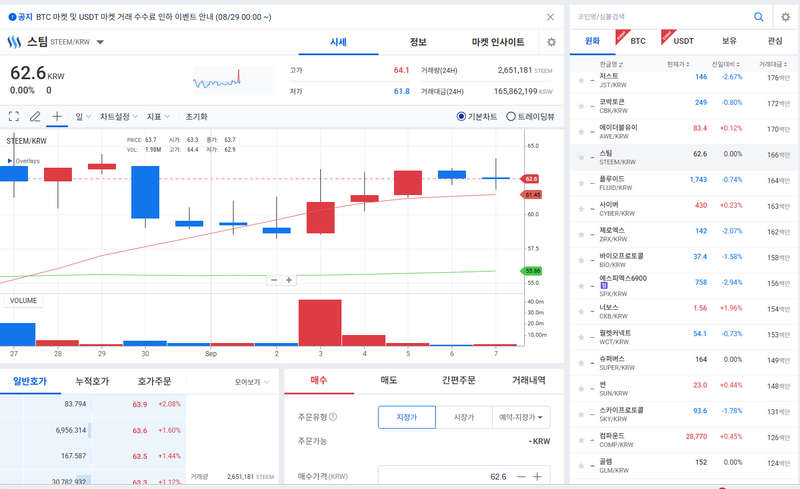800x489 pixels.
Task: Click the chart zoom-in plus button
Action: 289,280
